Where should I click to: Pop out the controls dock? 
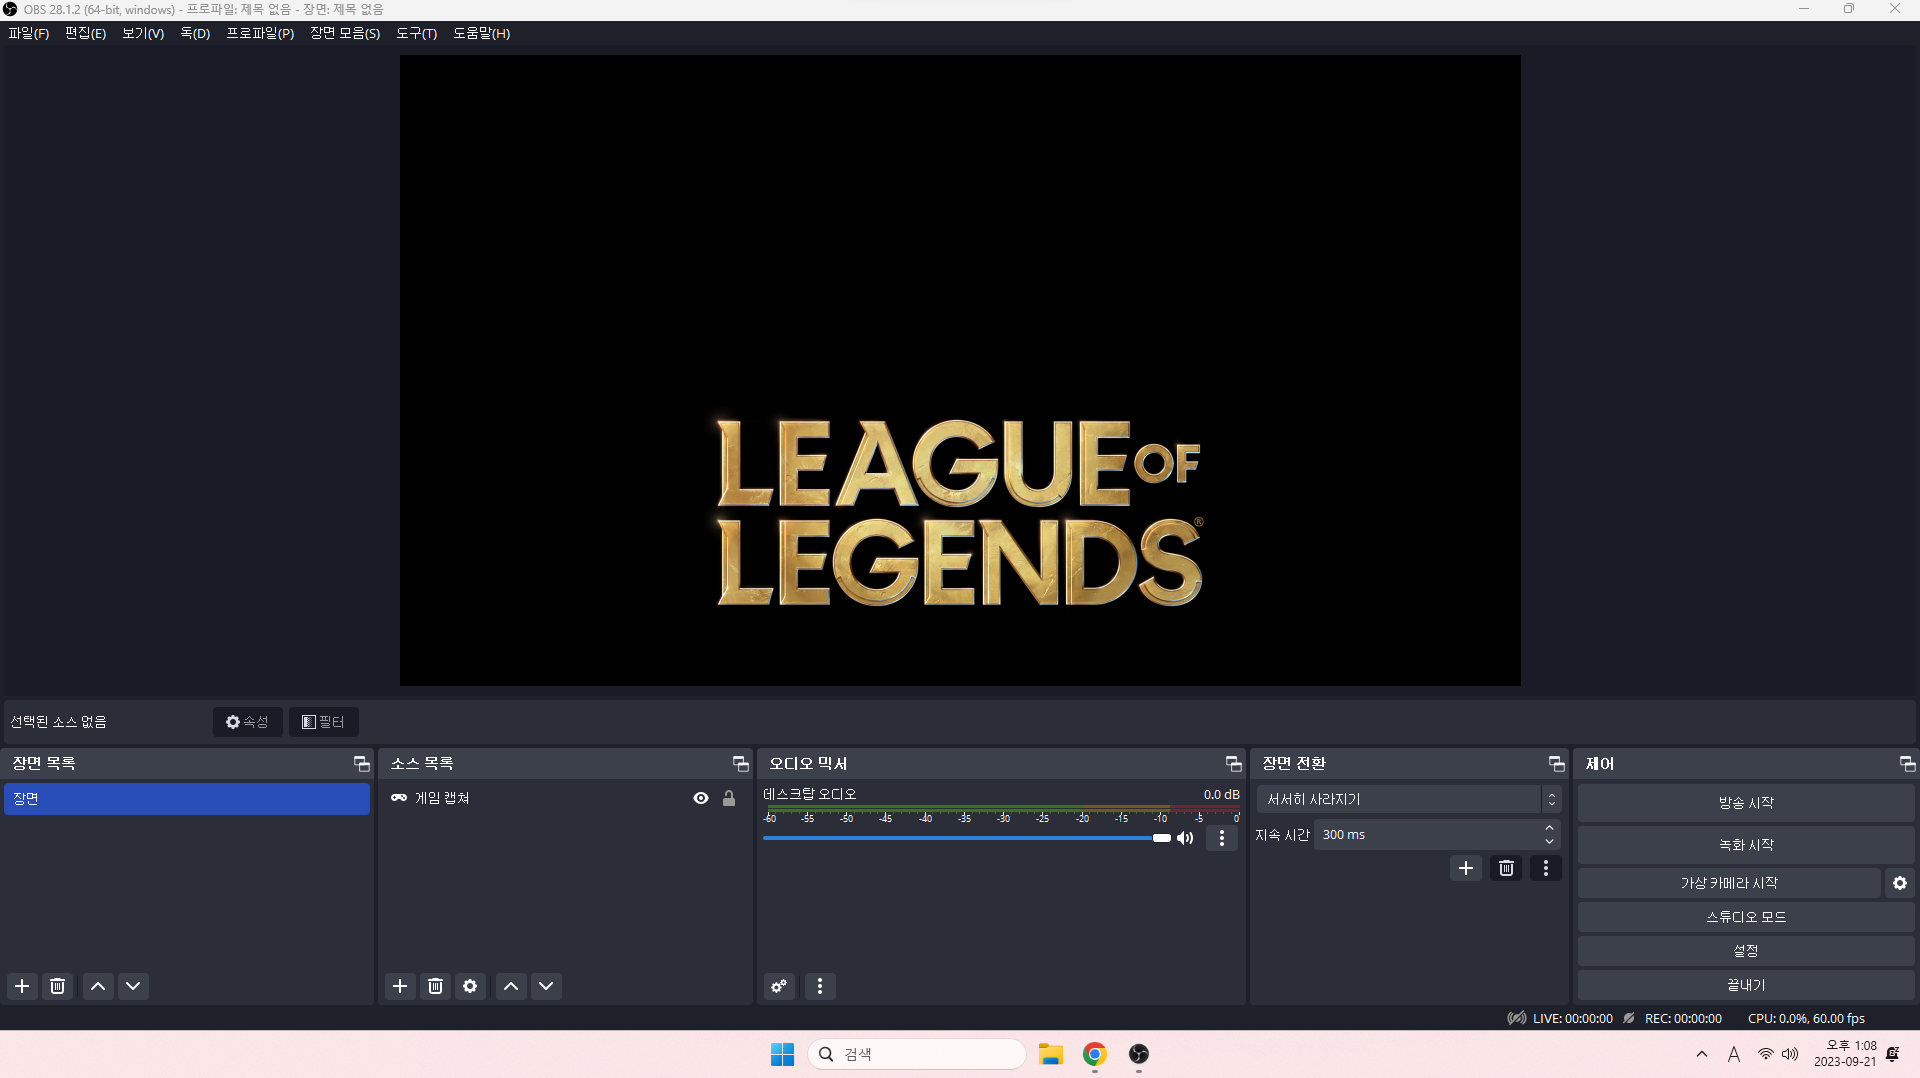click(1907, 764)
